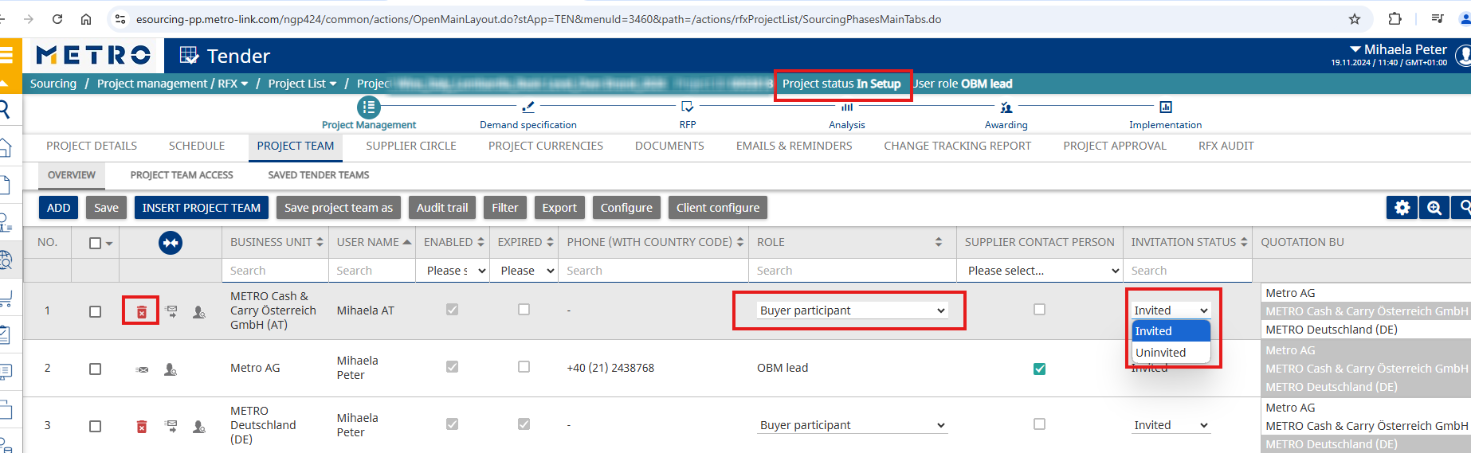Uncheck Supplier Contact Person for OBM lead row
Viewport: 1471px width, 453px height.
pos(1039,369)
